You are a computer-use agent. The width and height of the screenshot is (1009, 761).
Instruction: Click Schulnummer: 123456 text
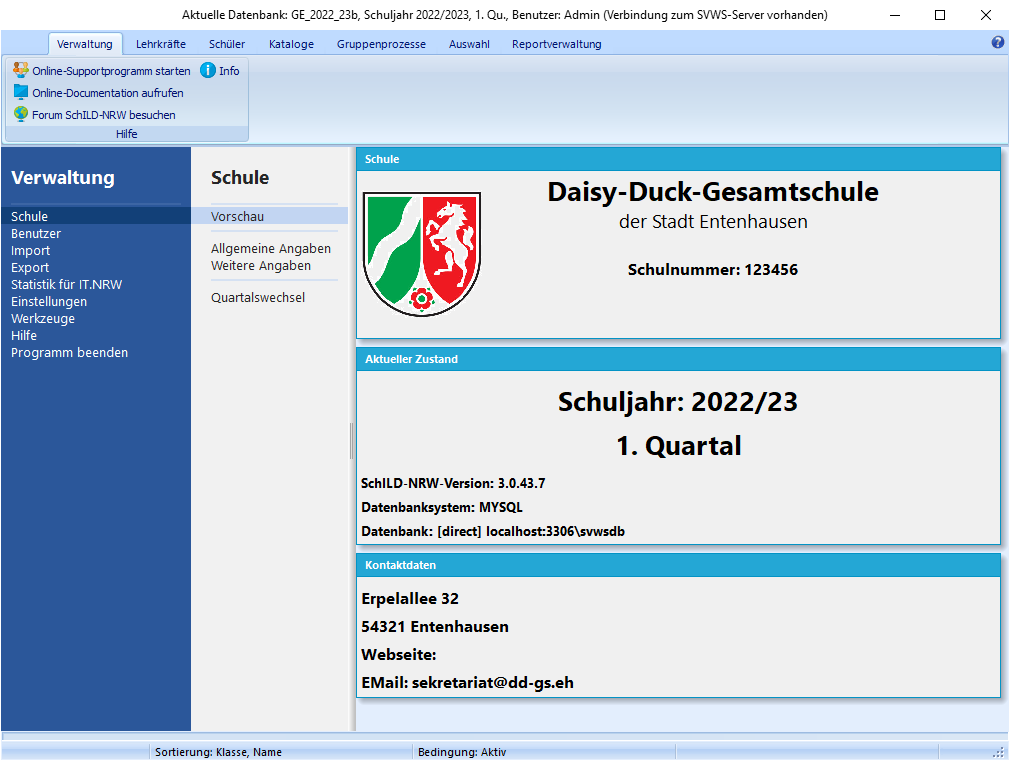(x=713, y=270)
